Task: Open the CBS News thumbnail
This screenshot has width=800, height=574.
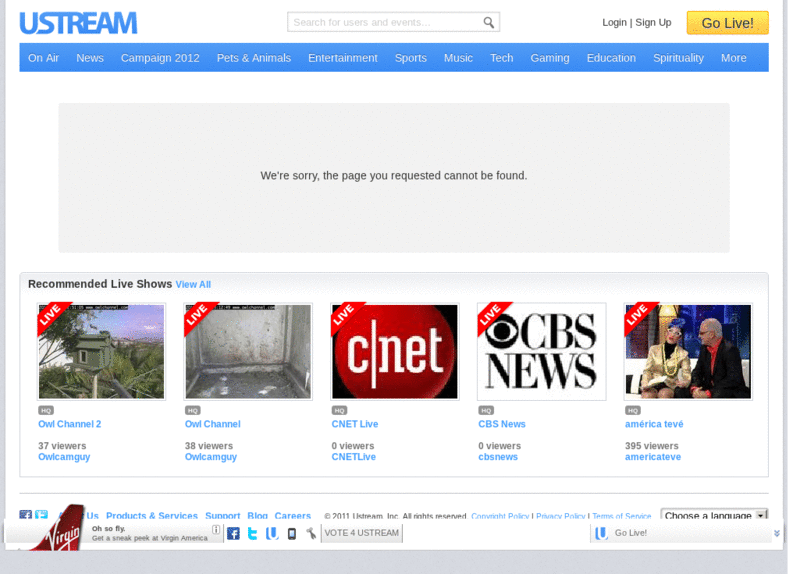Action: click(x=541, y=352)
